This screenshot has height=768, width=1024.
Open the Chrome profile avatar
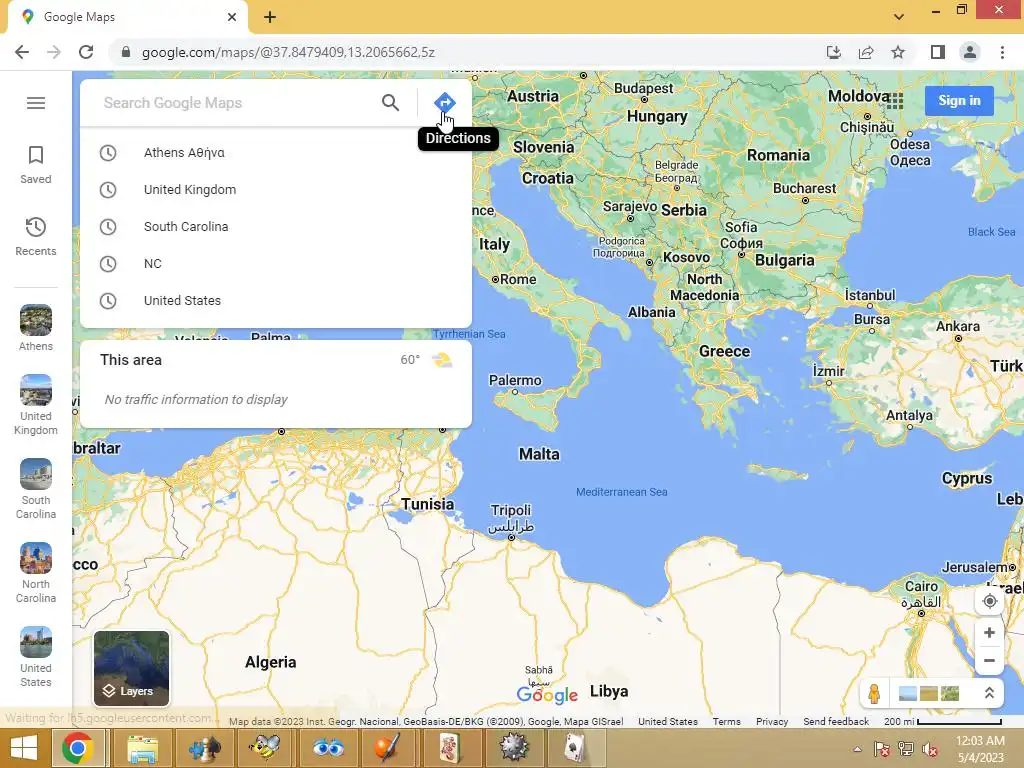coord(970,52)
